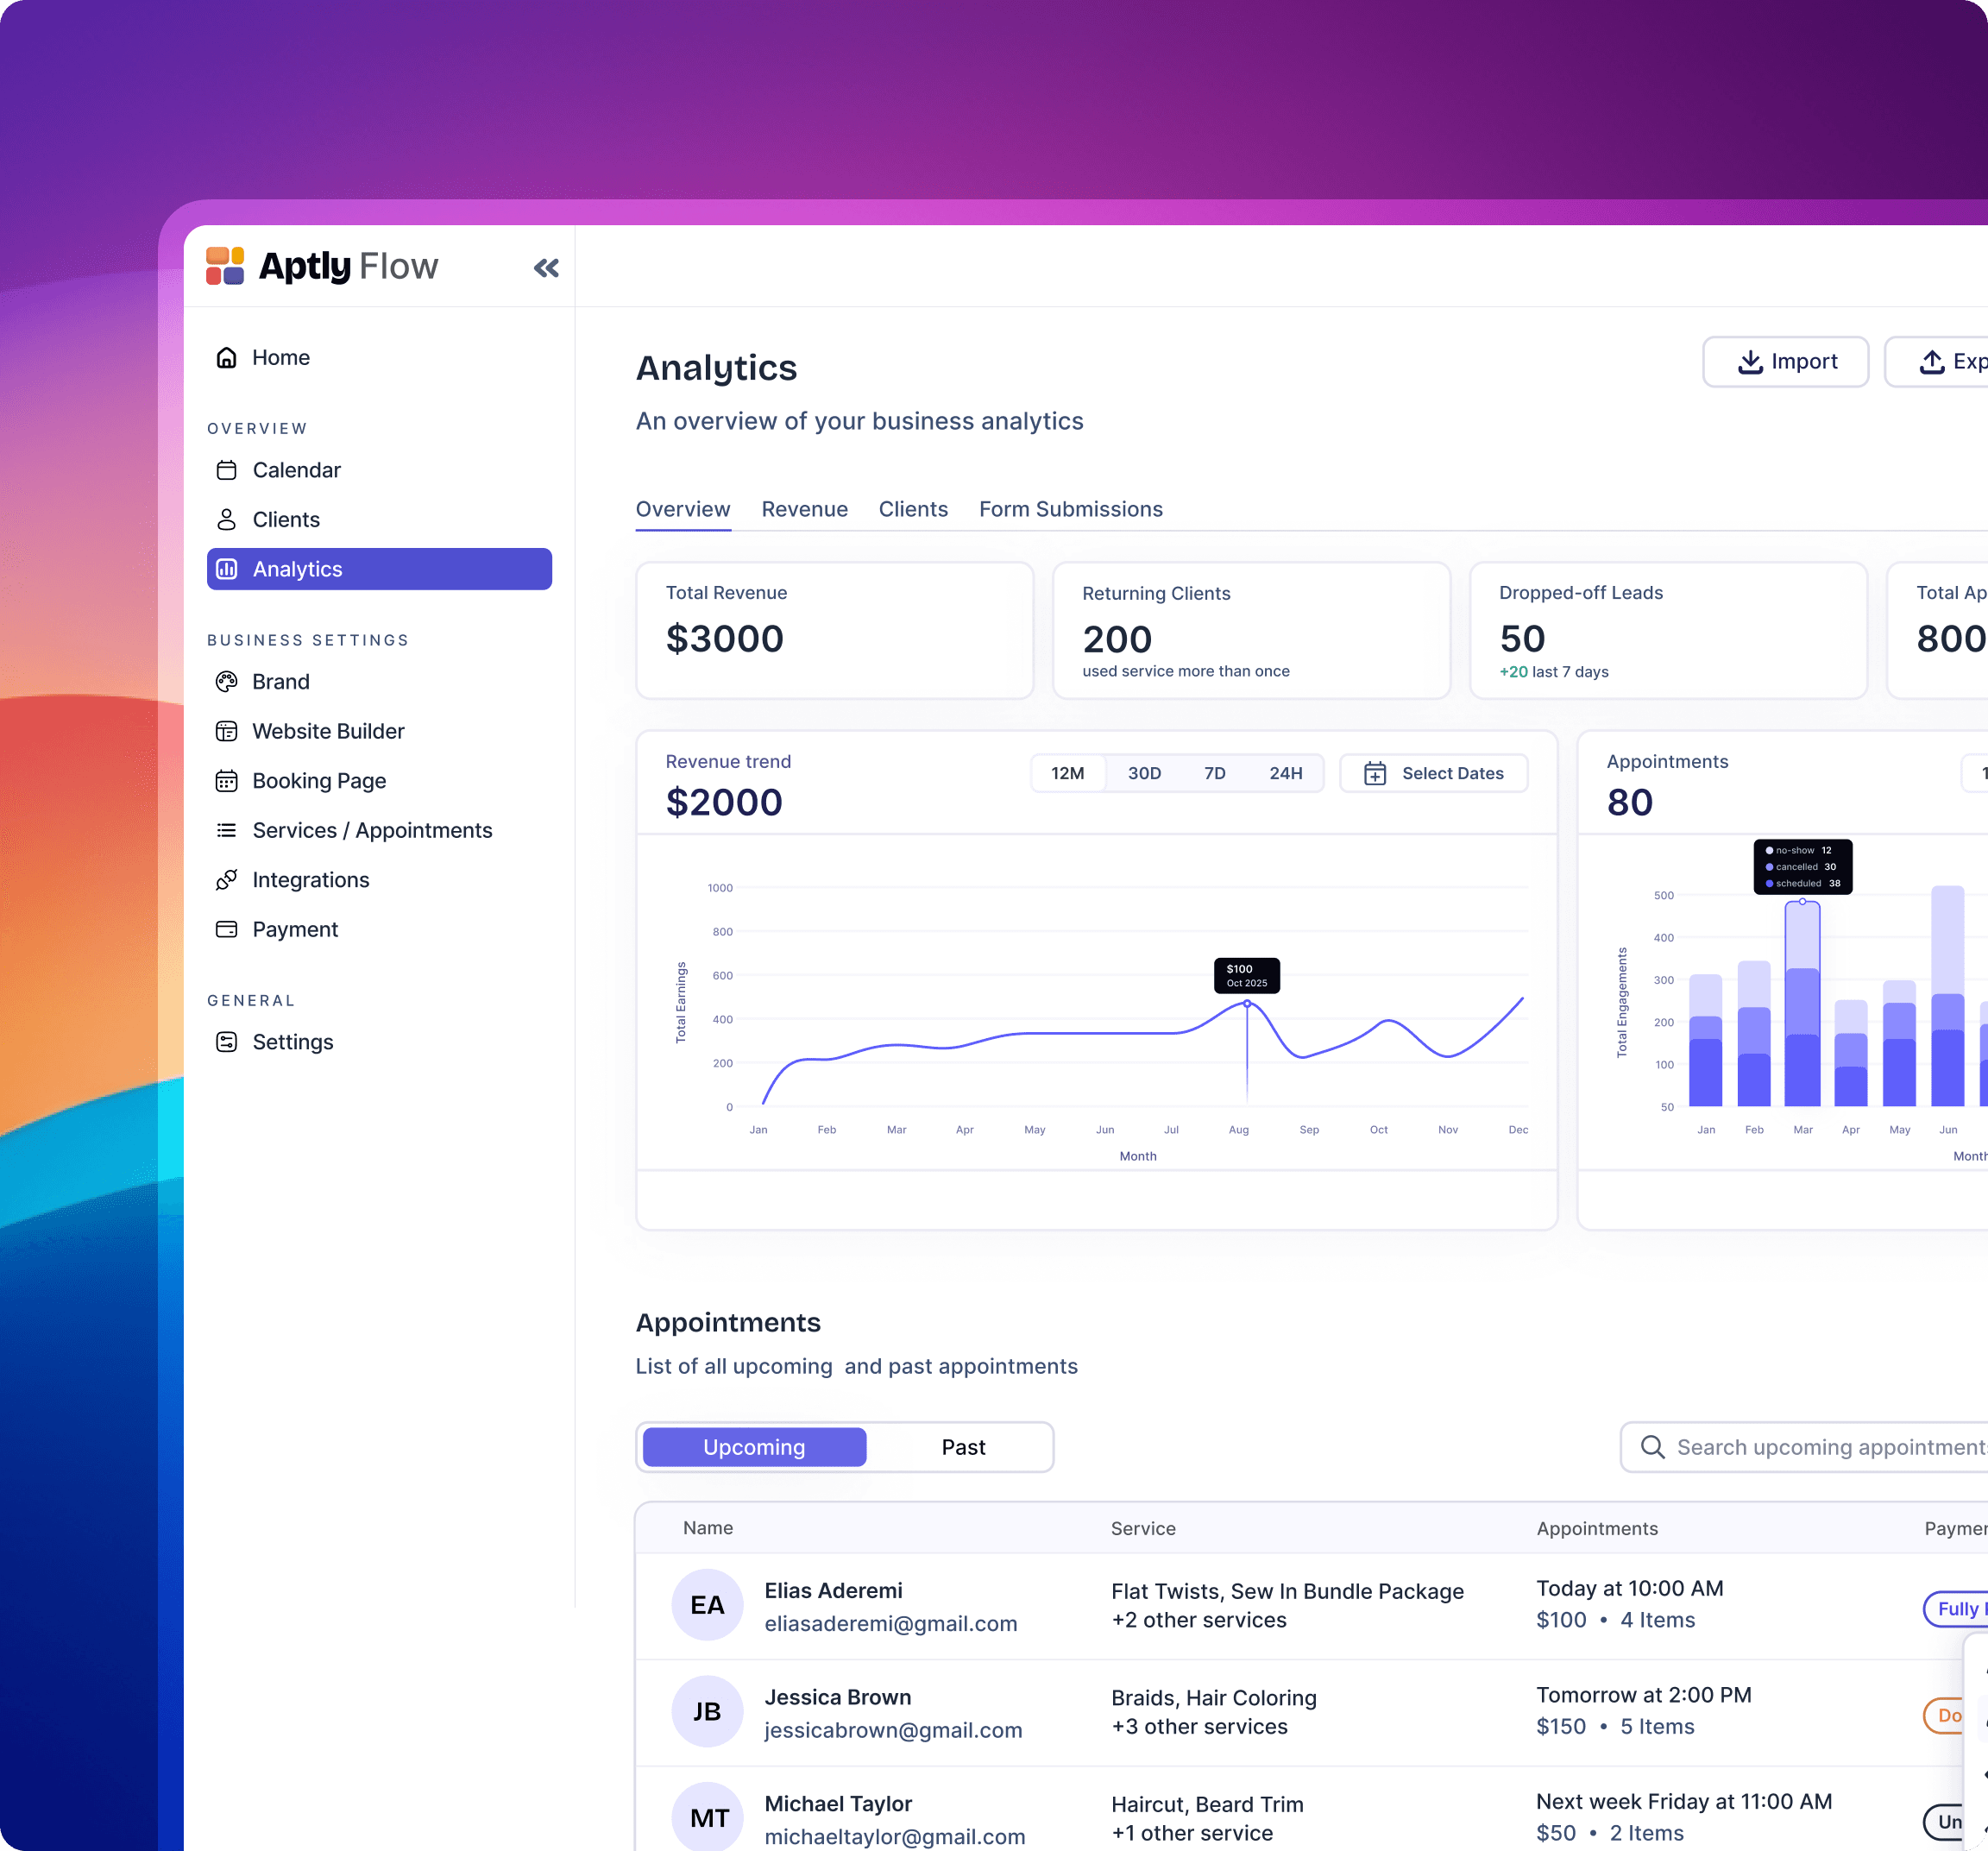Click the revenue chart point at $100 marker
1988x1851 pixels.
[1247, 1003]
